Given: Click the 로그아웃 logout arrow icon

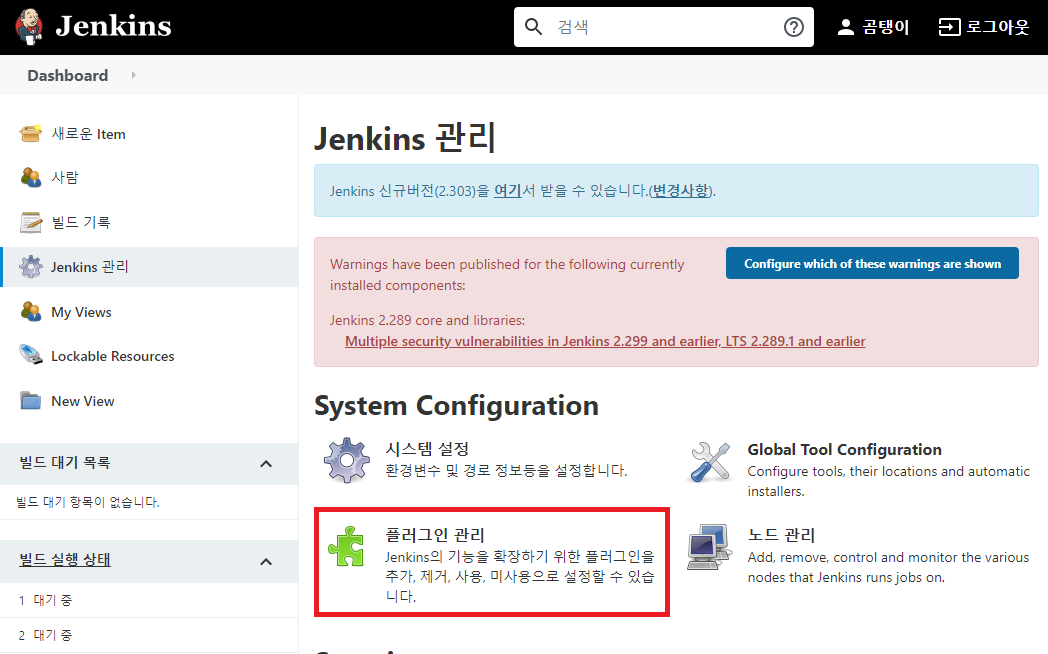Looking at the screenshot, I should (949, 27).
